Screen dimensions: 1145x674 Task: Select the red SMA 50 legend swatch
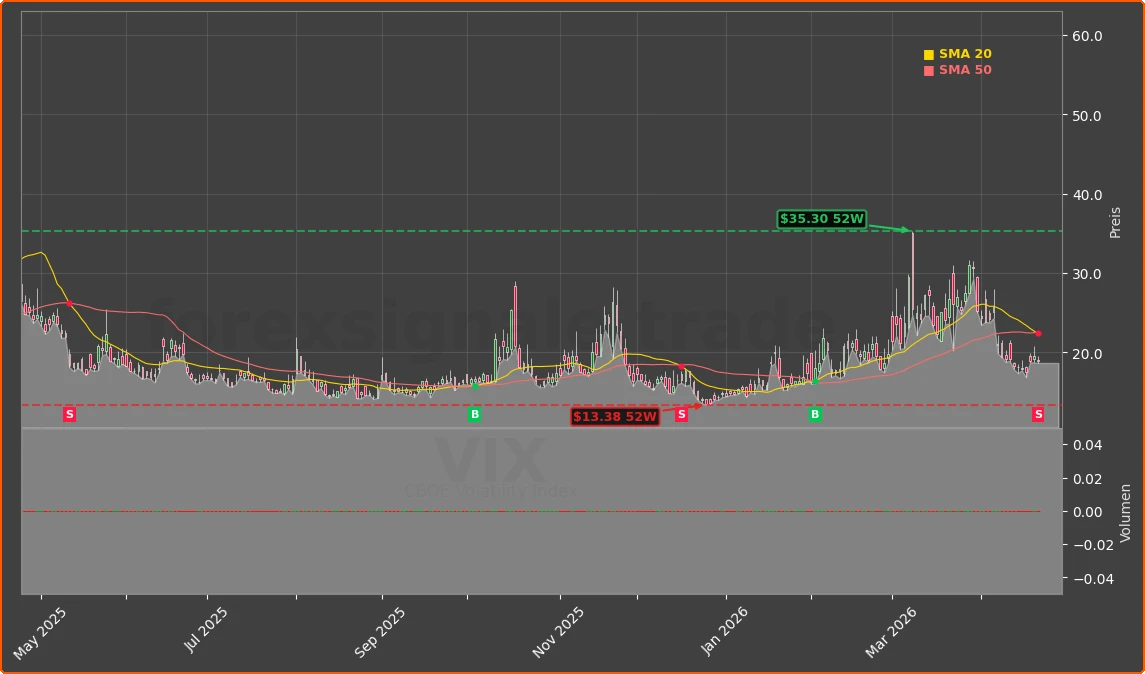coord(929,71)
